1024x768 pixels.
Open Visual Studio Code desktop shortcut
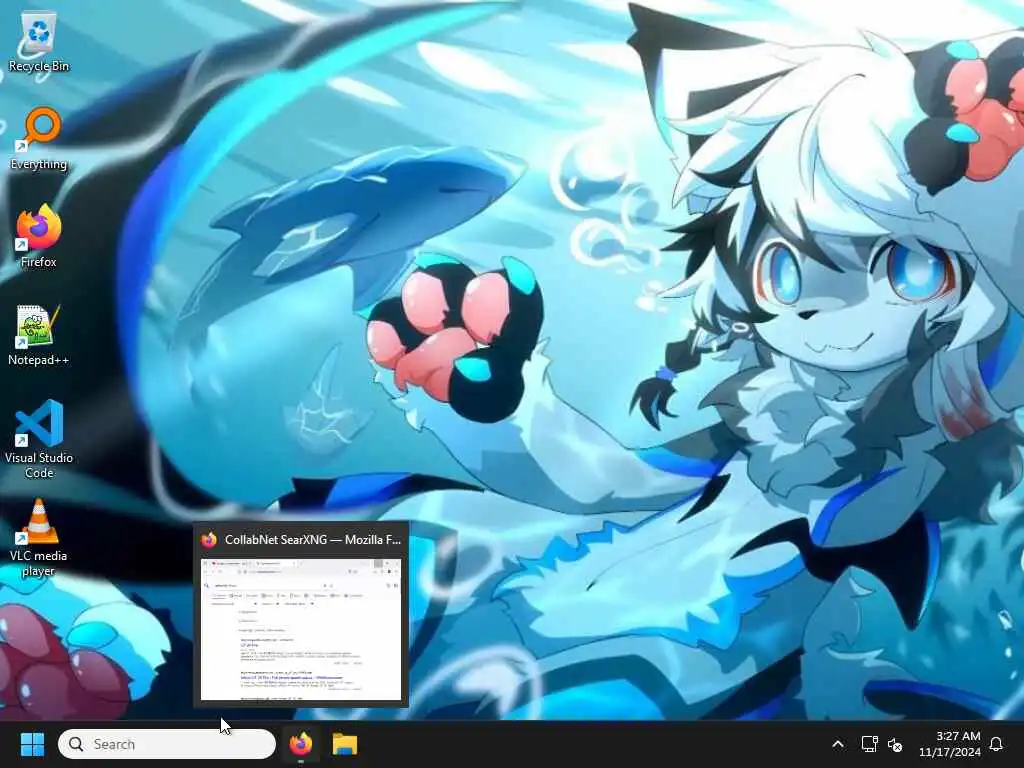pos(39,439)
